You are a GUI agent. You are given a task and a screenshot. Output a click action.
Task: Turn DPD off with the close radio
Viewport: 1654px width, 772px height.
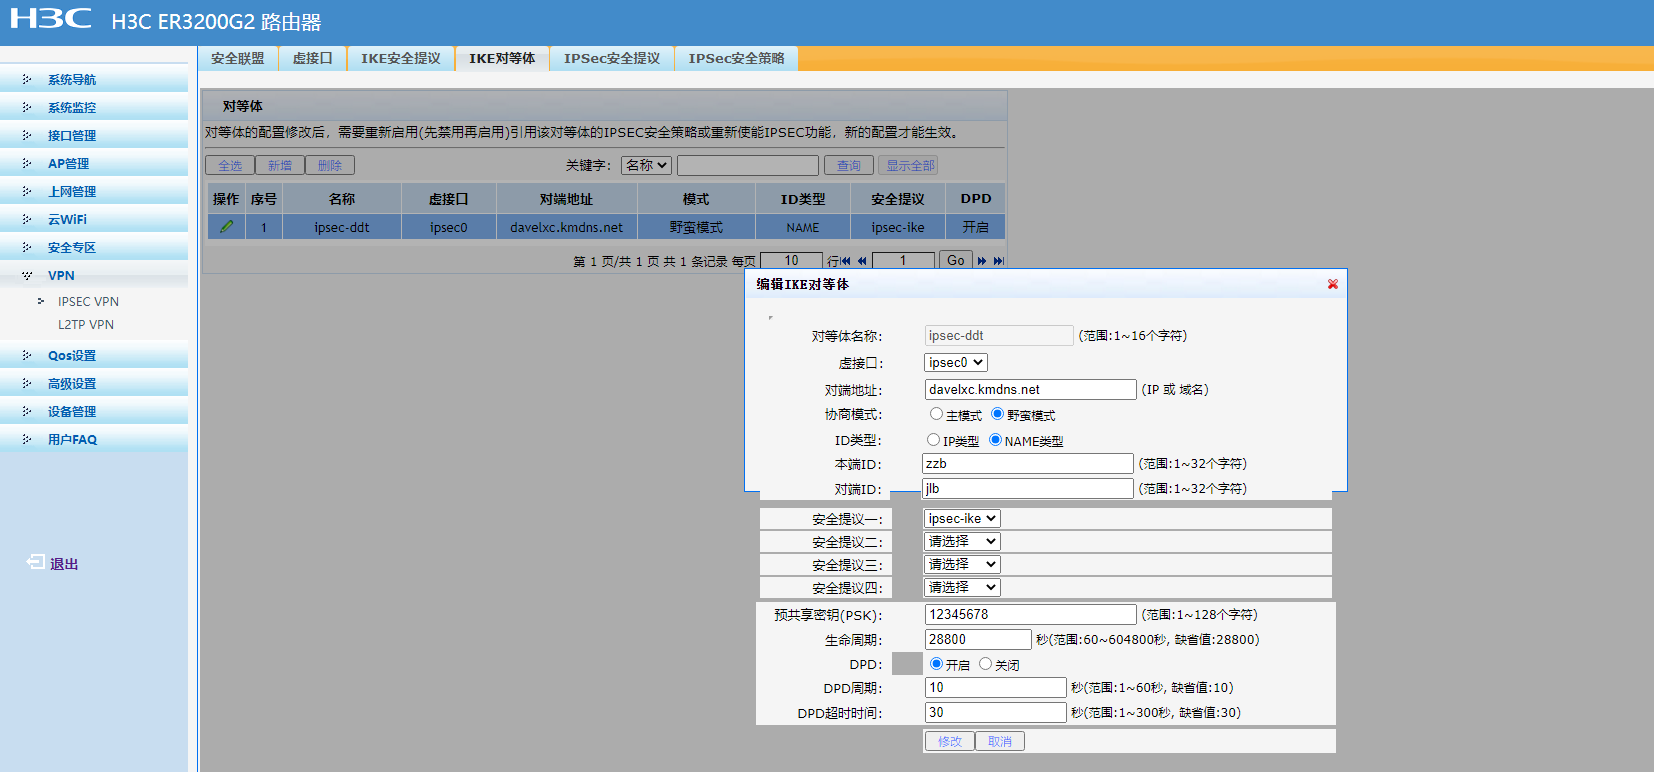coord(985,664)
